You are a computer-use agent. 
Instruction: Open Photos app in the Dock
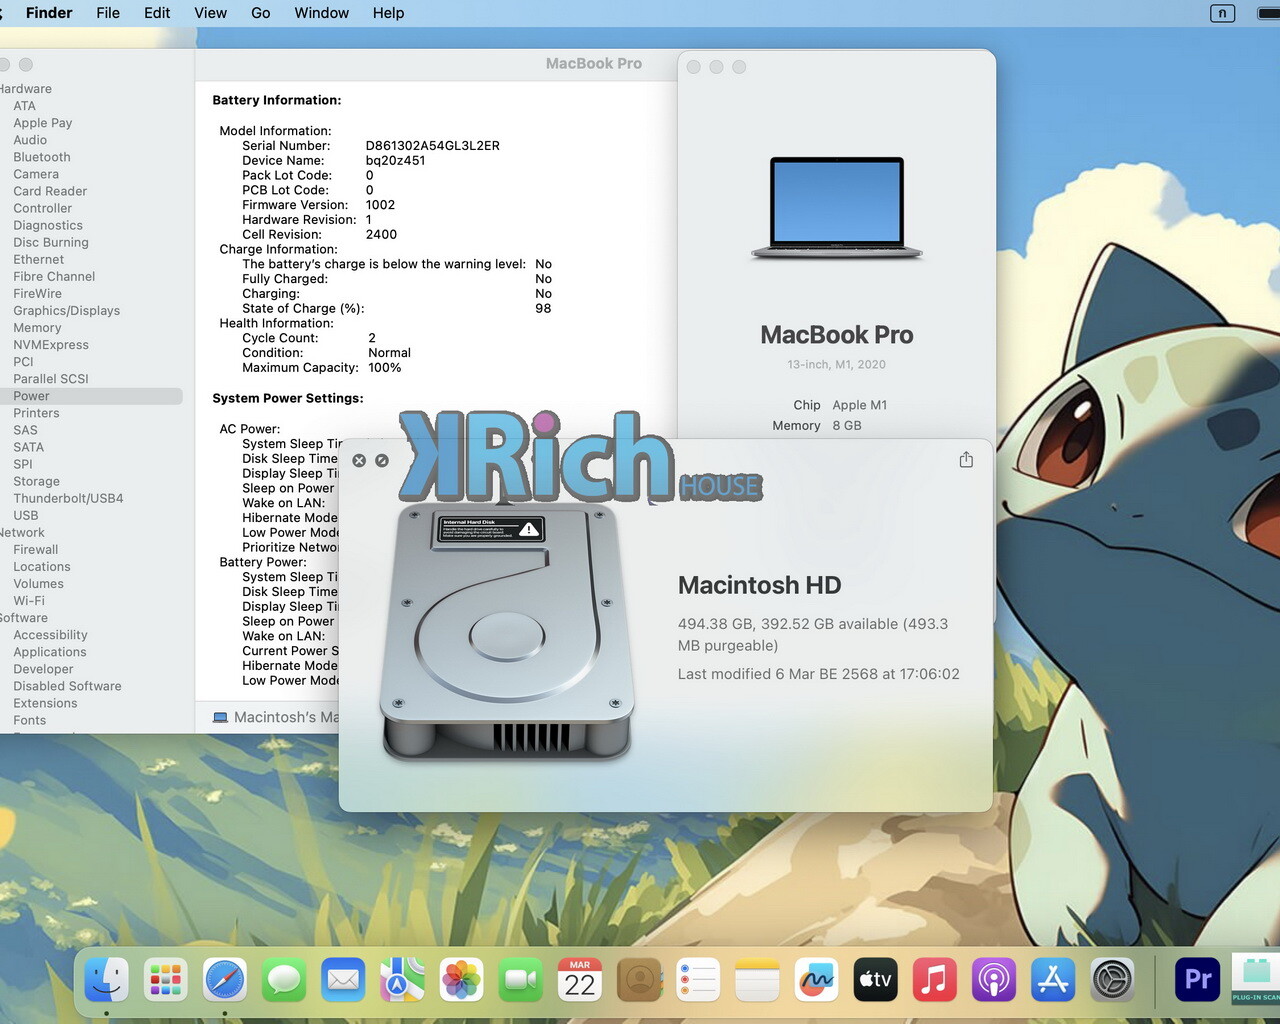tap(461, 980)
